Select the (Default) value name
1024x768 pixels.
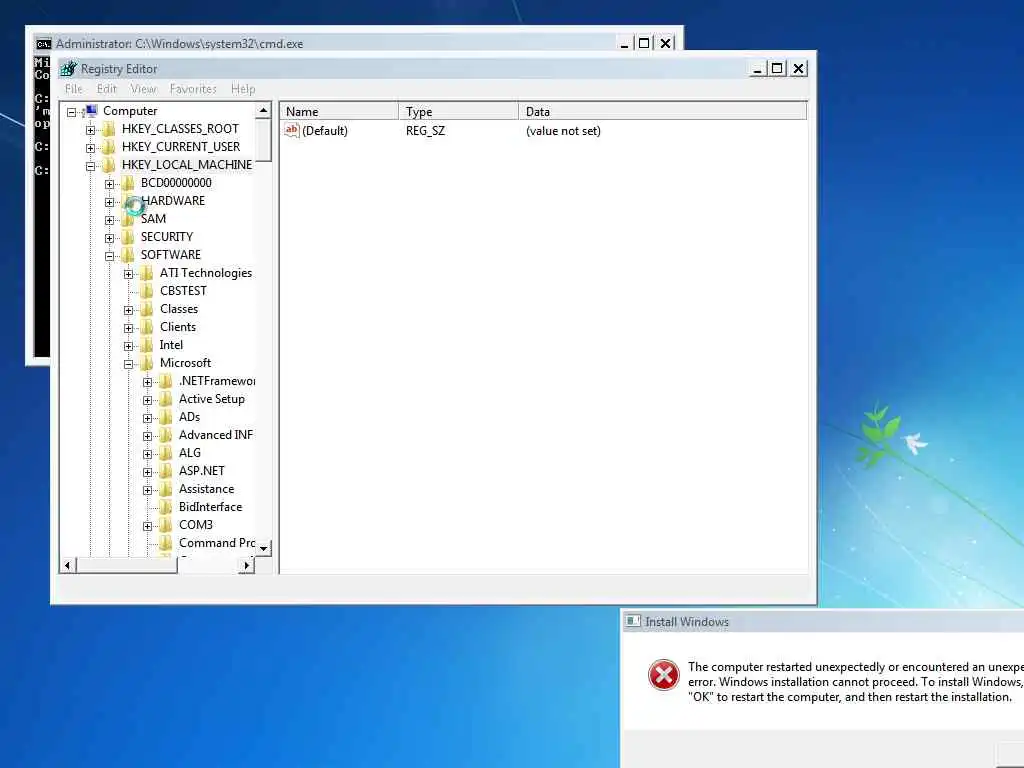click(x=325, y=131)
